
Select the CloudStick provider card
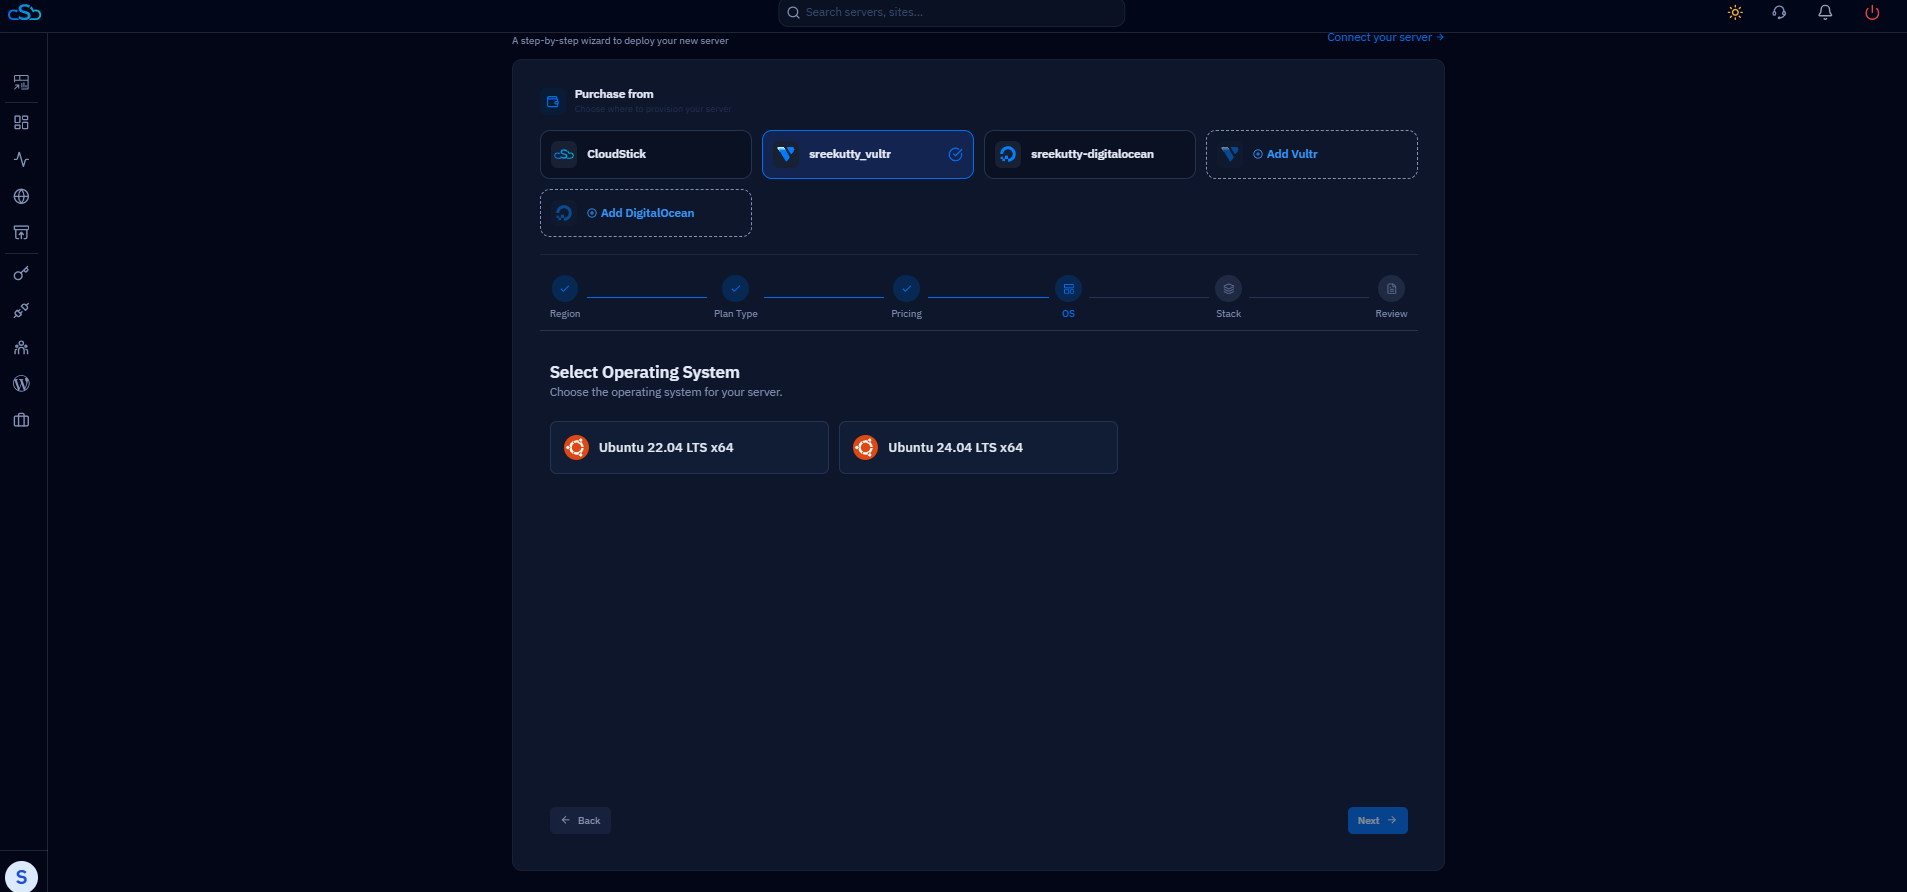[x=646, y=155]
